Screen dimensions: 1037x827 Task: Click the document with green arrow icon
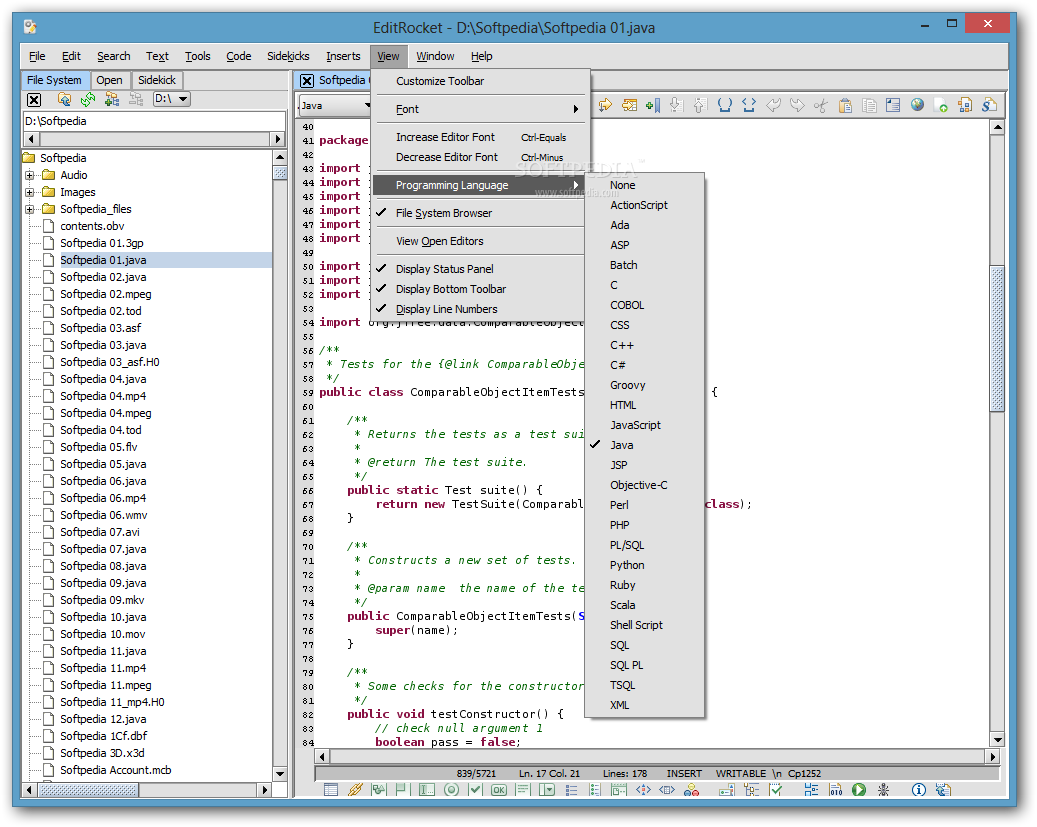click(x=941, y=105)
